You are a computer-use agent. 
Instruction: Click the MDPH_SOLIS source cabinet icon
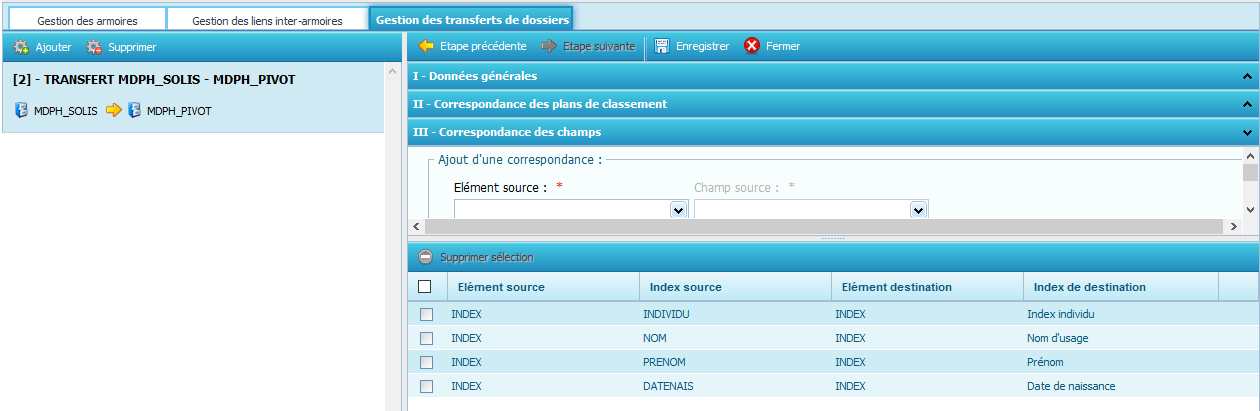21,111
